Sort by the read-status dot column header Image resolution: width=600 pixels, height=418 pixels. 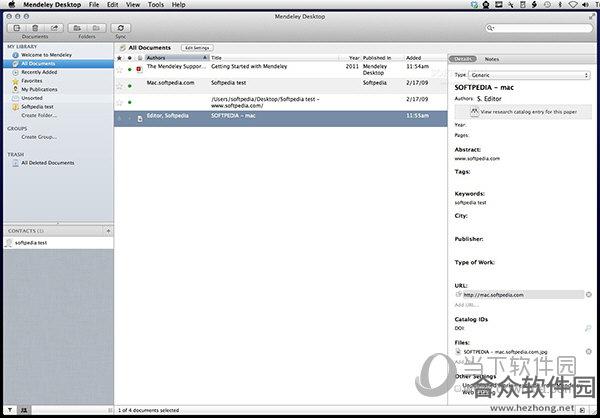coord(130,58)
